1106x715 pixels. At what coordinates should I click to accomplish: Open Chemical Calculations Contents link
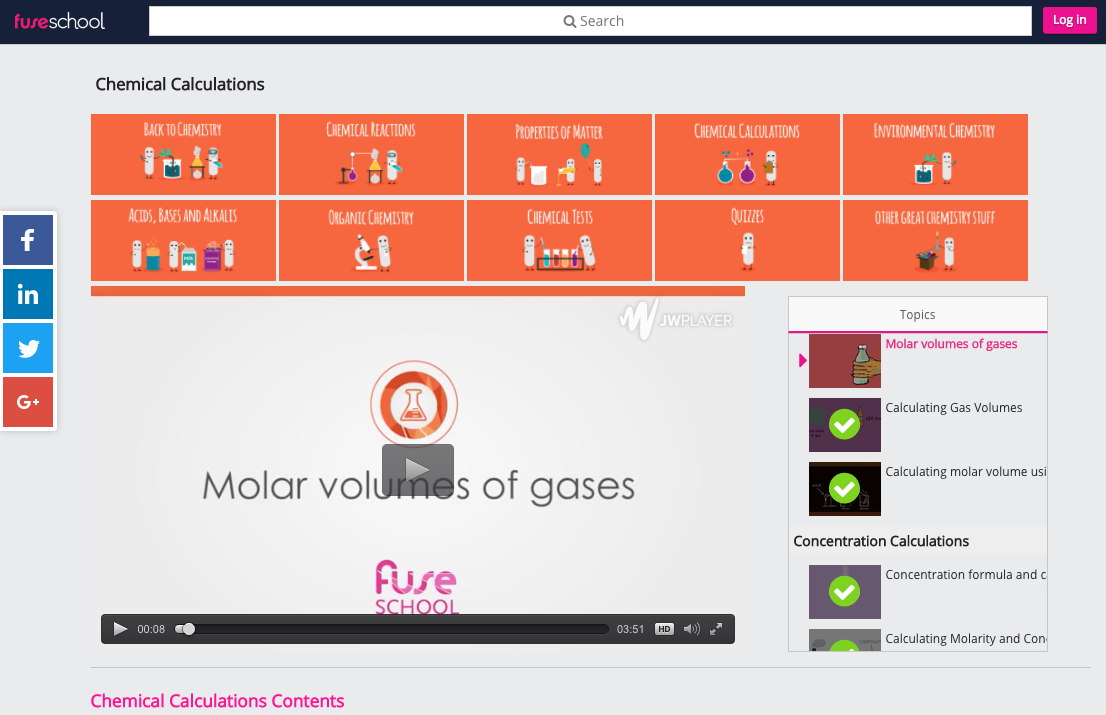pyautogui.click(x=217, y=701)
